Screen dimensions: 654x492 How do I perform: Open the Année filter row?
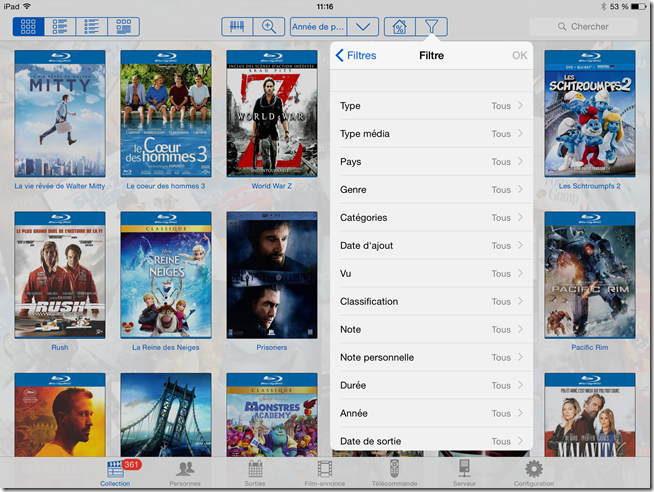pyautogui.click(x=431, y=413)
